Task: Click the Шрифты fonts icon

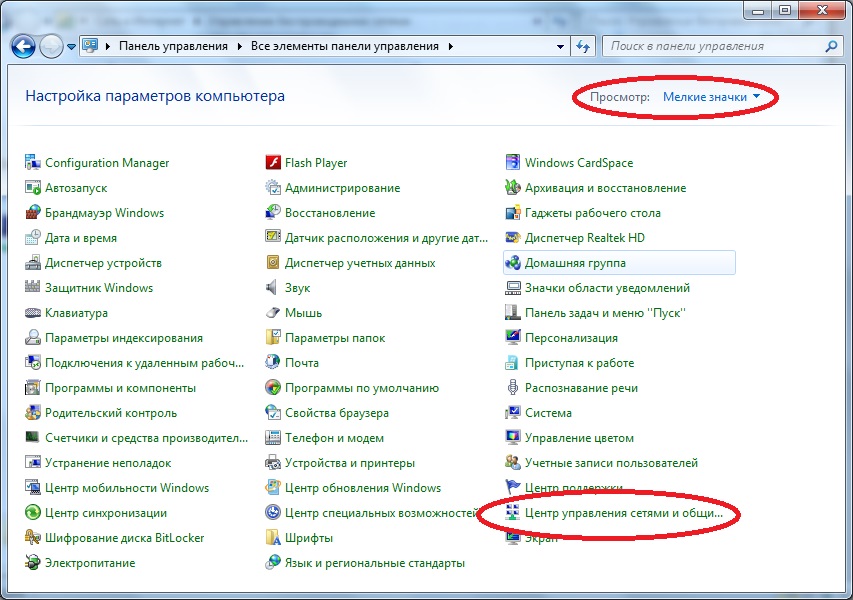Action: click(273, 537)
